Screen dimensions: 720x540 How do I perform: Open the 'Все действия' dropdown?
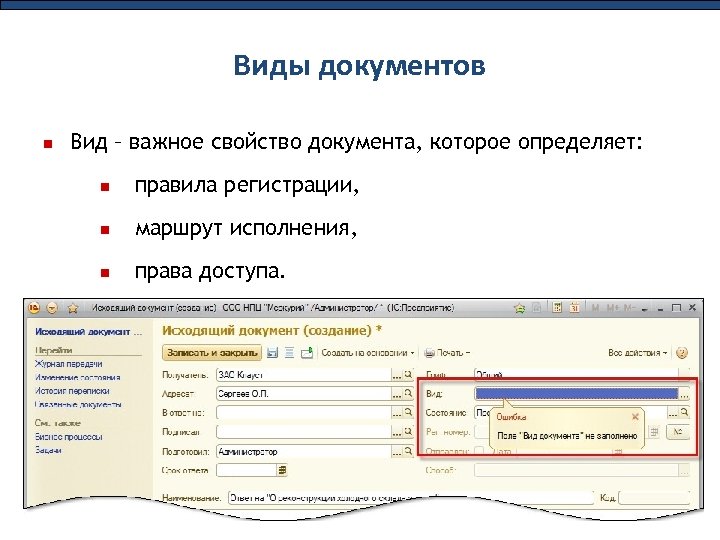point(637,353)
